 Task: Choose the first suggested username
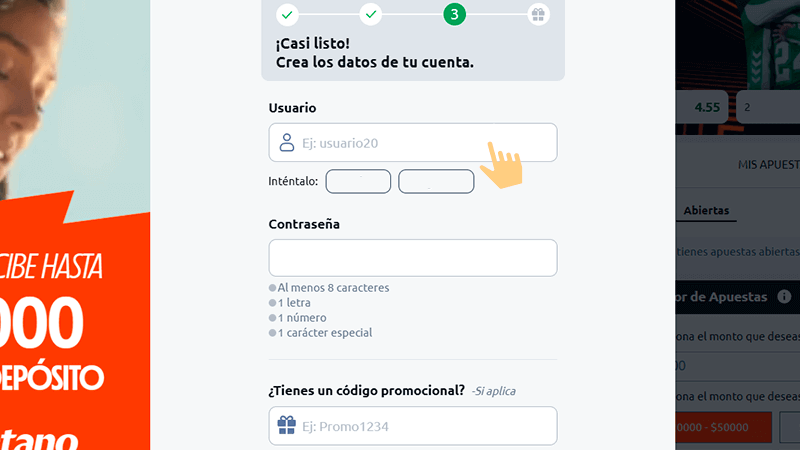coord(358,181)
